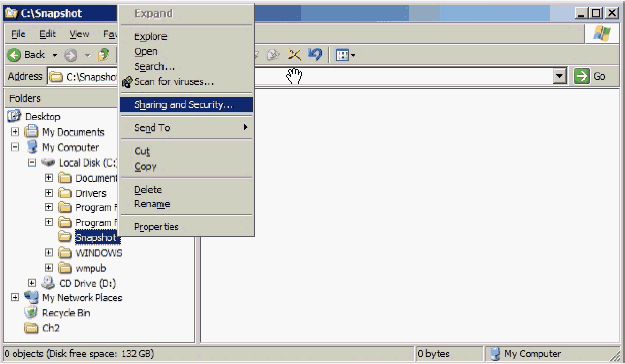Click the green Back arrow icon
Image resolution: width=625 pixels, height=364 pixels.
[14, 55]
